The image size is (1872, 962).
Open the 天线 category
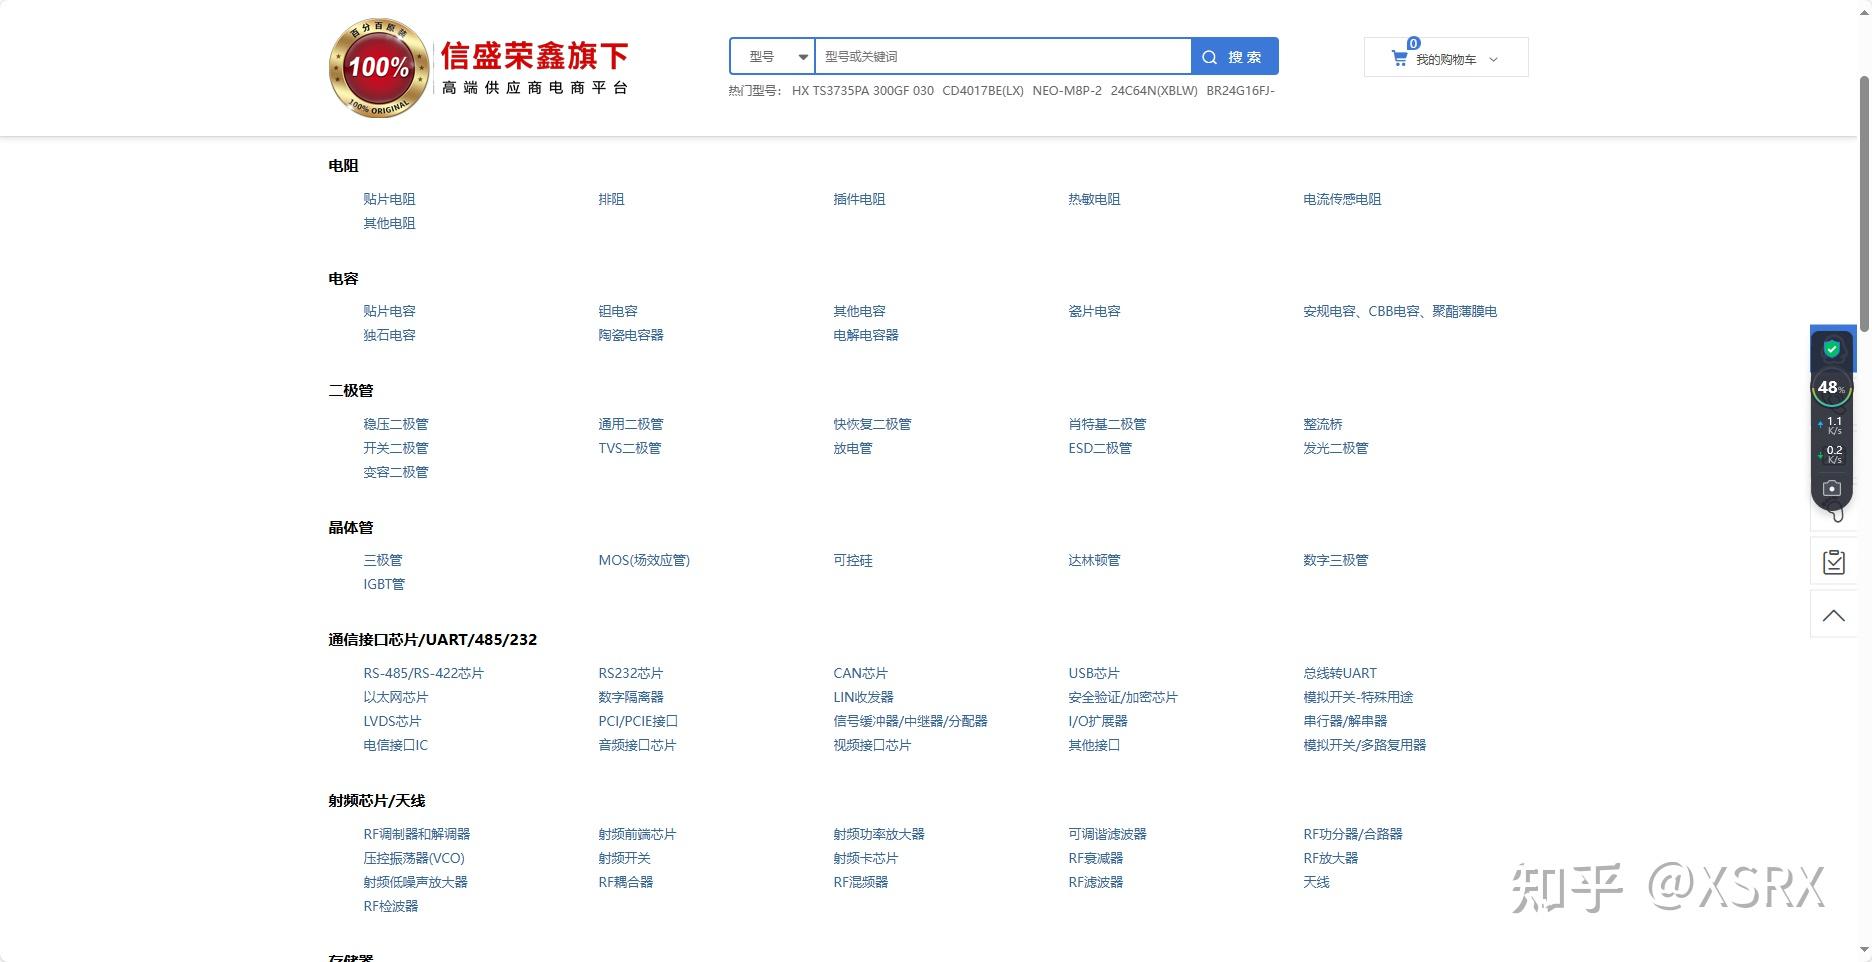(1316, 882)
